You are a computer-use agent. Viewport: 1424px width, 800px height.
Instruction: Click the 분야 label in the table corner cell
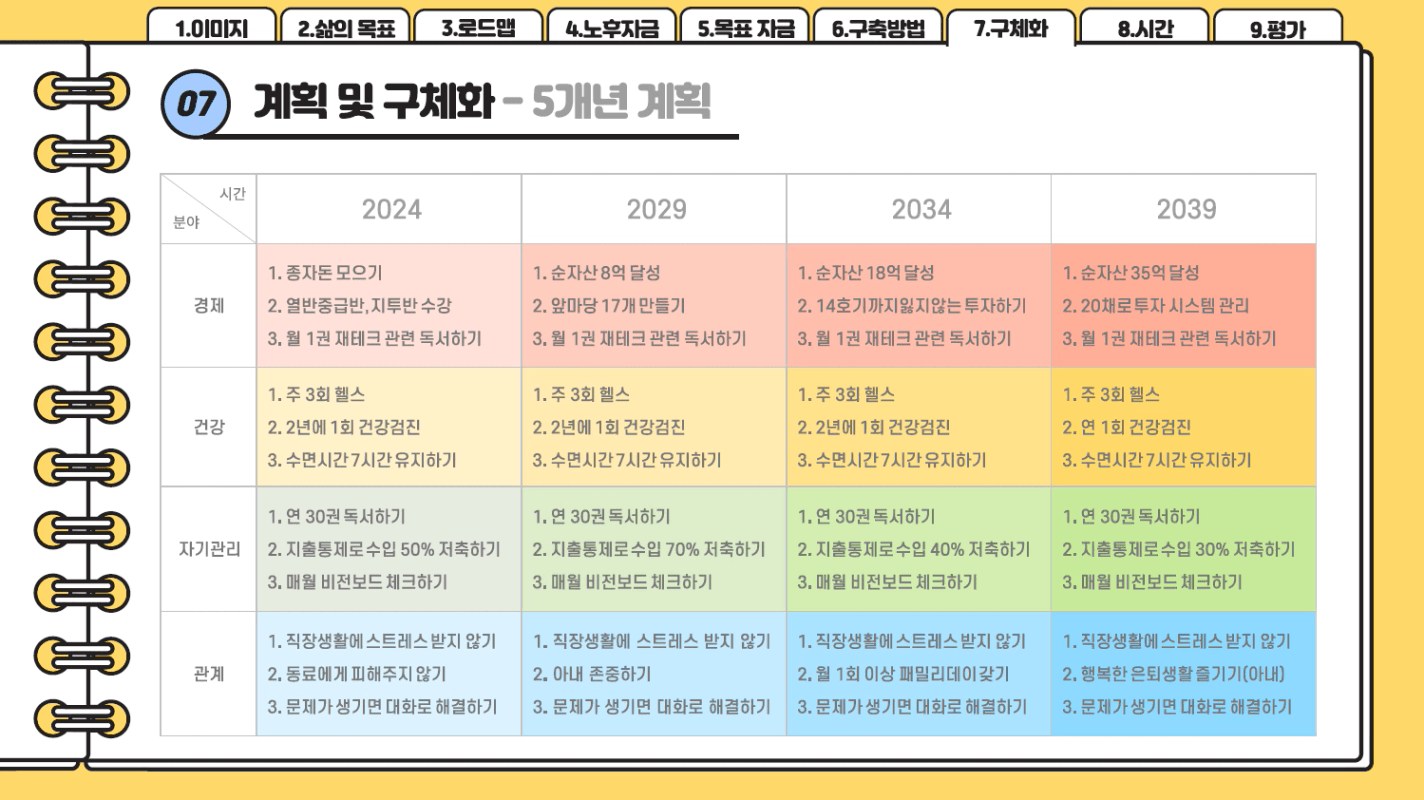pyautogui.click(x=186, y=223)
